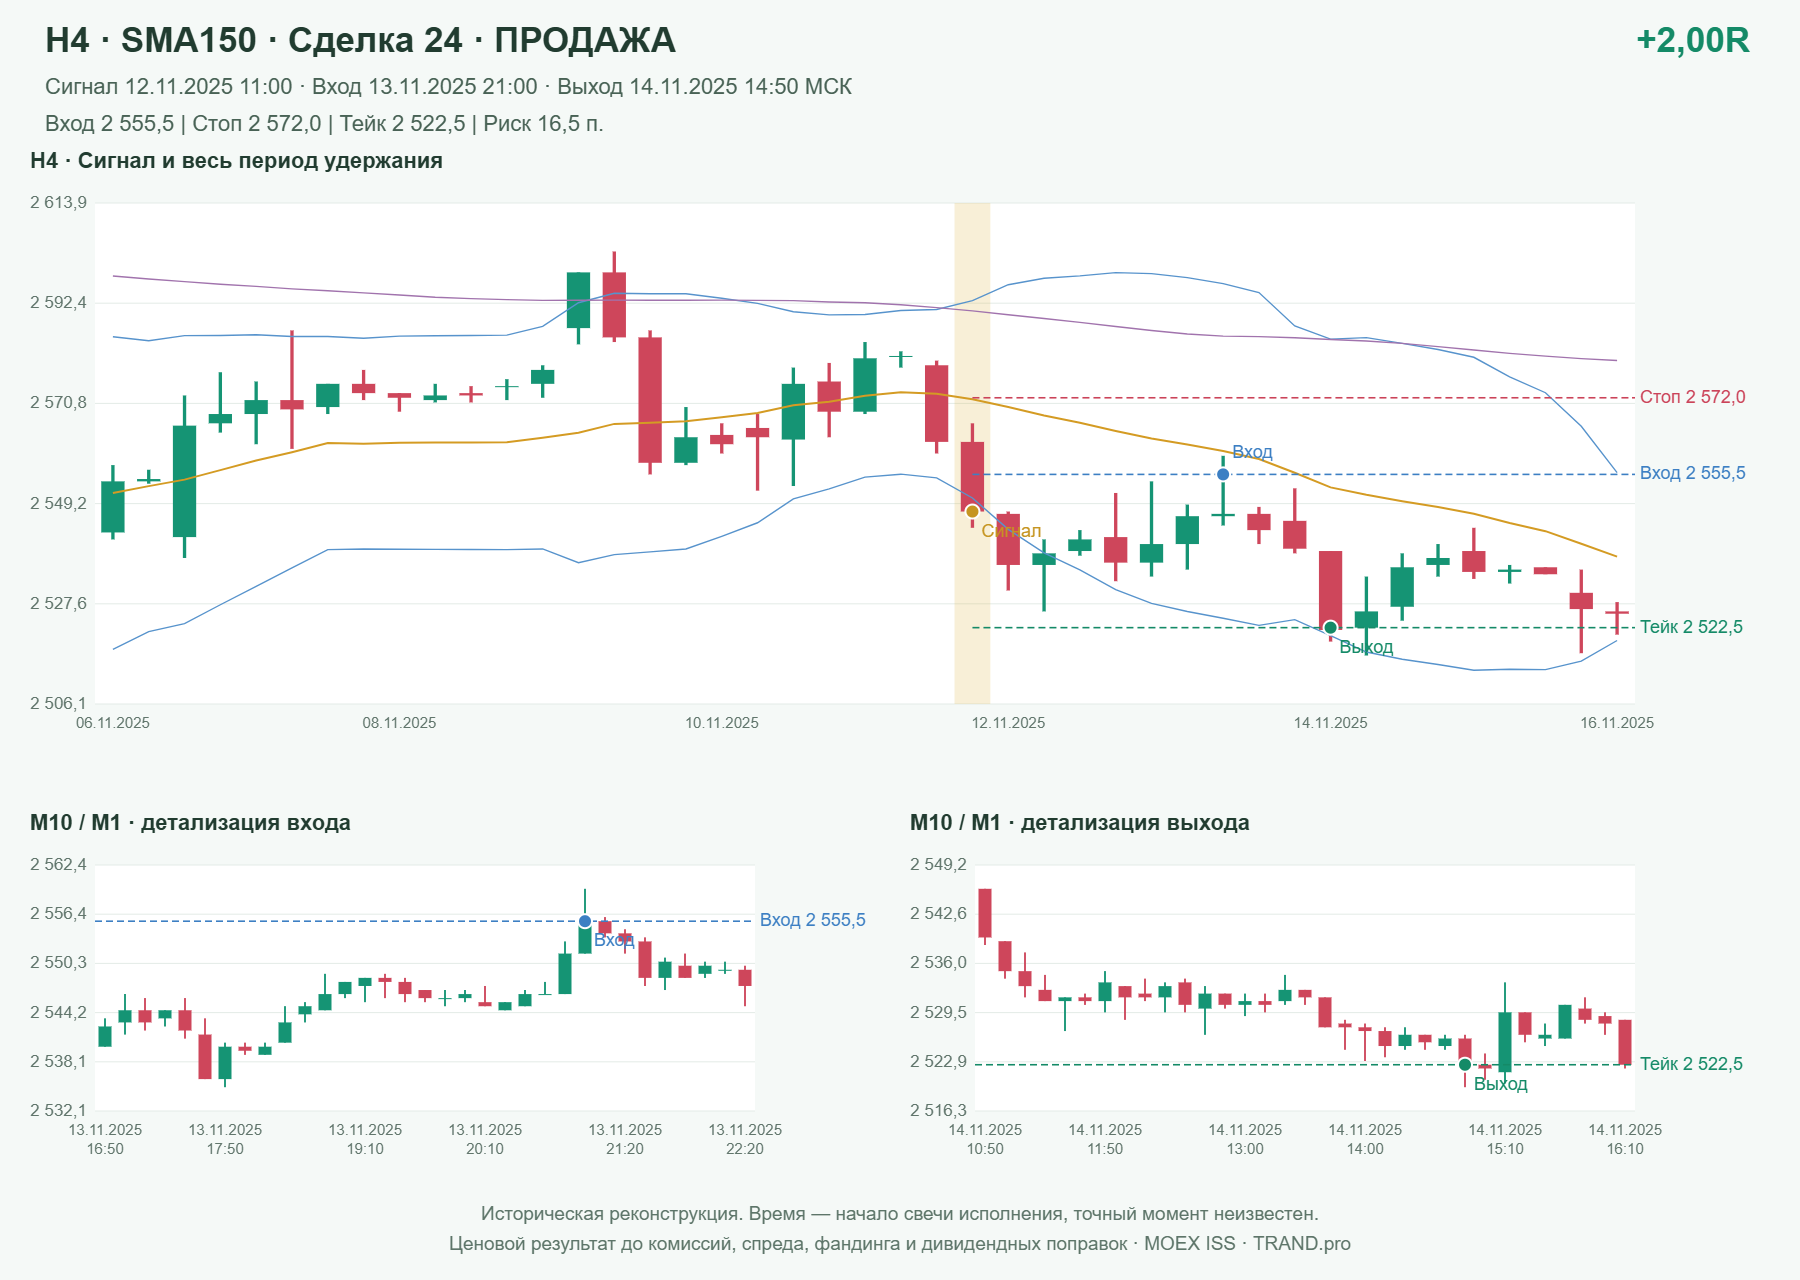Click the 06.11.2025 date on the H4 axis
The width and height of the screenshot is (1800, 1280).
tap(113, 723)
